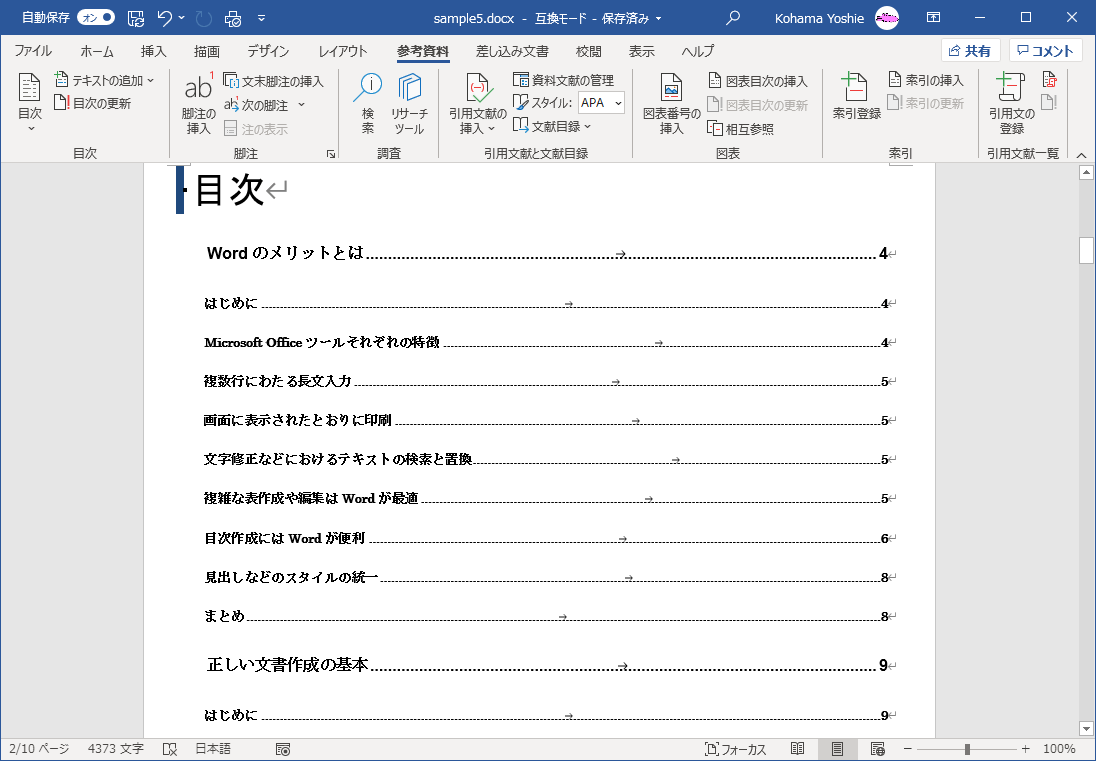The image size is (1096, 761).
Task: Click 文末脚注の挿入
Action: click(x=273, y=81)
